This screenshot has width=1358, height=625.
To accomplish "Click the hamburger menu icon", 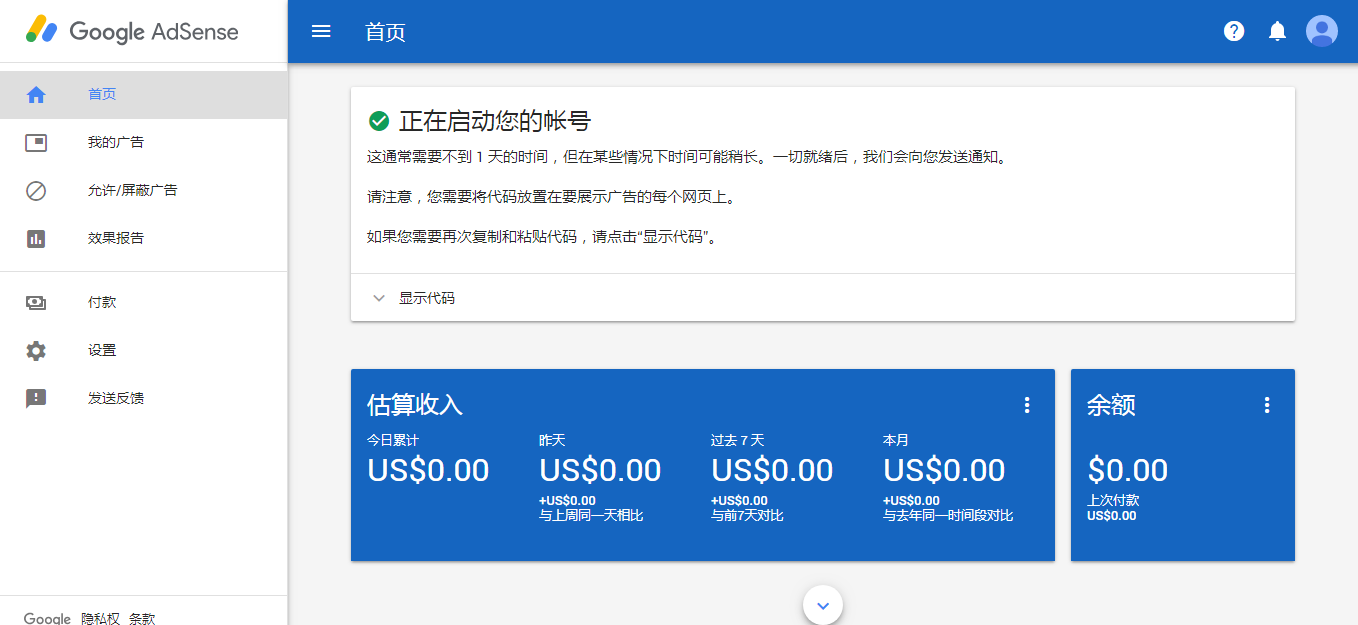I will point(321,31).
